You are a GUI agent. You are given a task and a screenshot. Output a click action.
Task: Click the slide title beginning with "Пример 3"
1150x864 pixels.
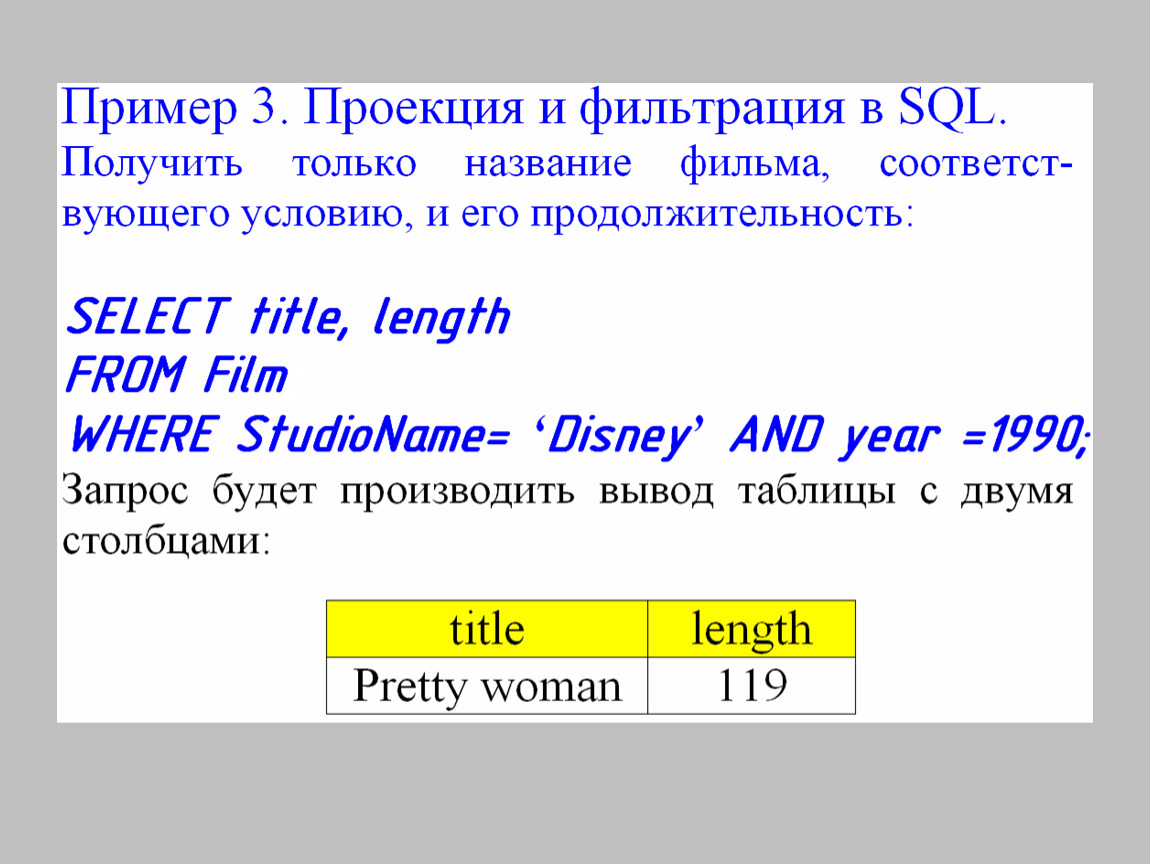(x=535, y=109)
